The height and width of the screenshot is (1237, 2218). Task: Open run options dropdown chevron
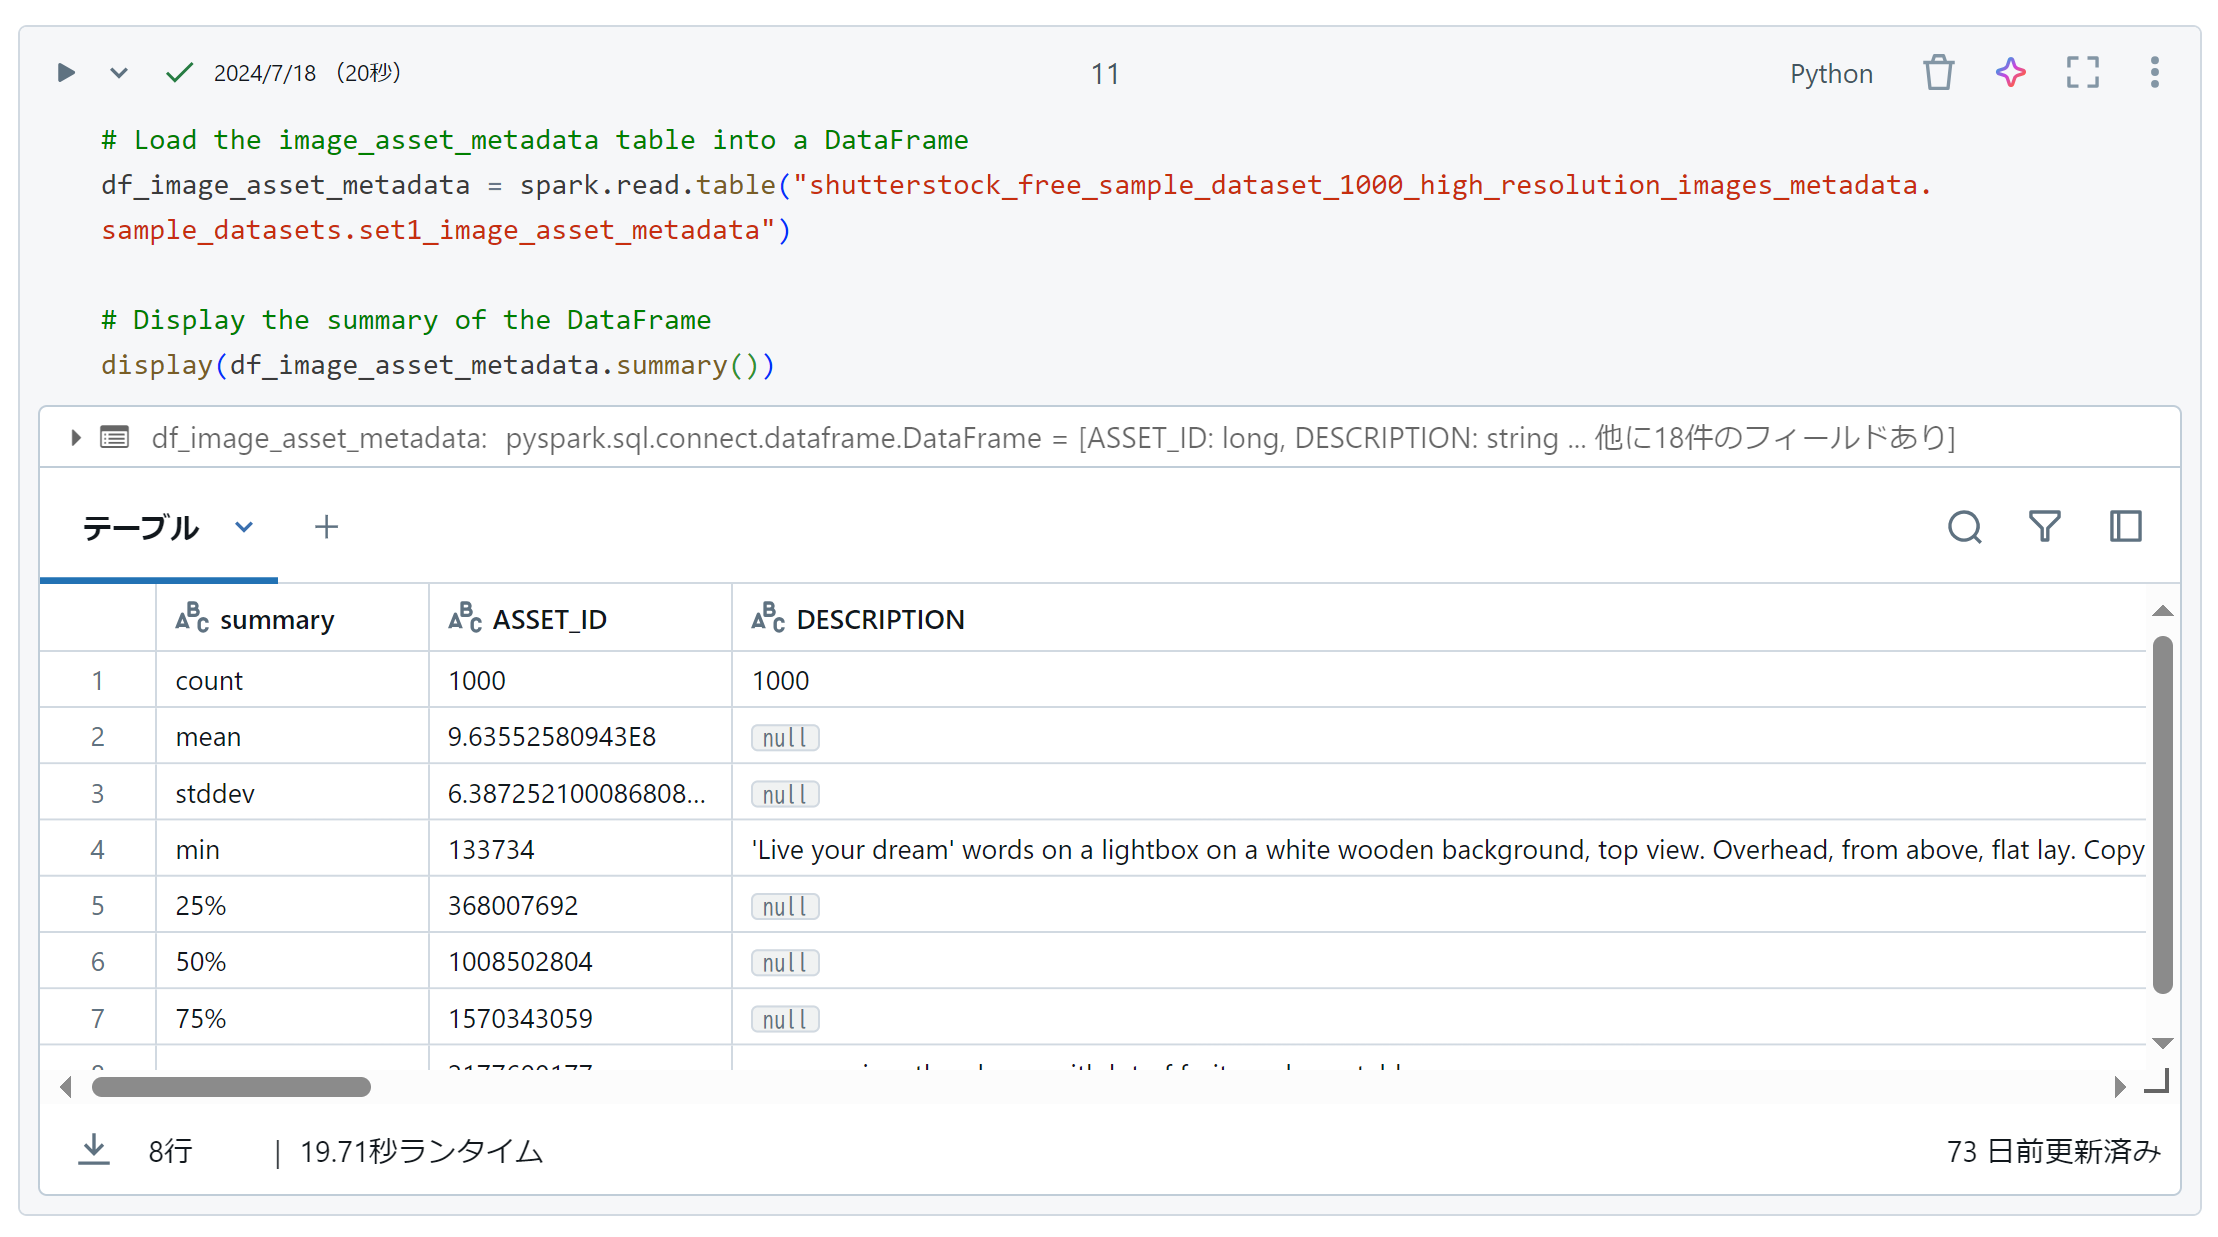118,73
